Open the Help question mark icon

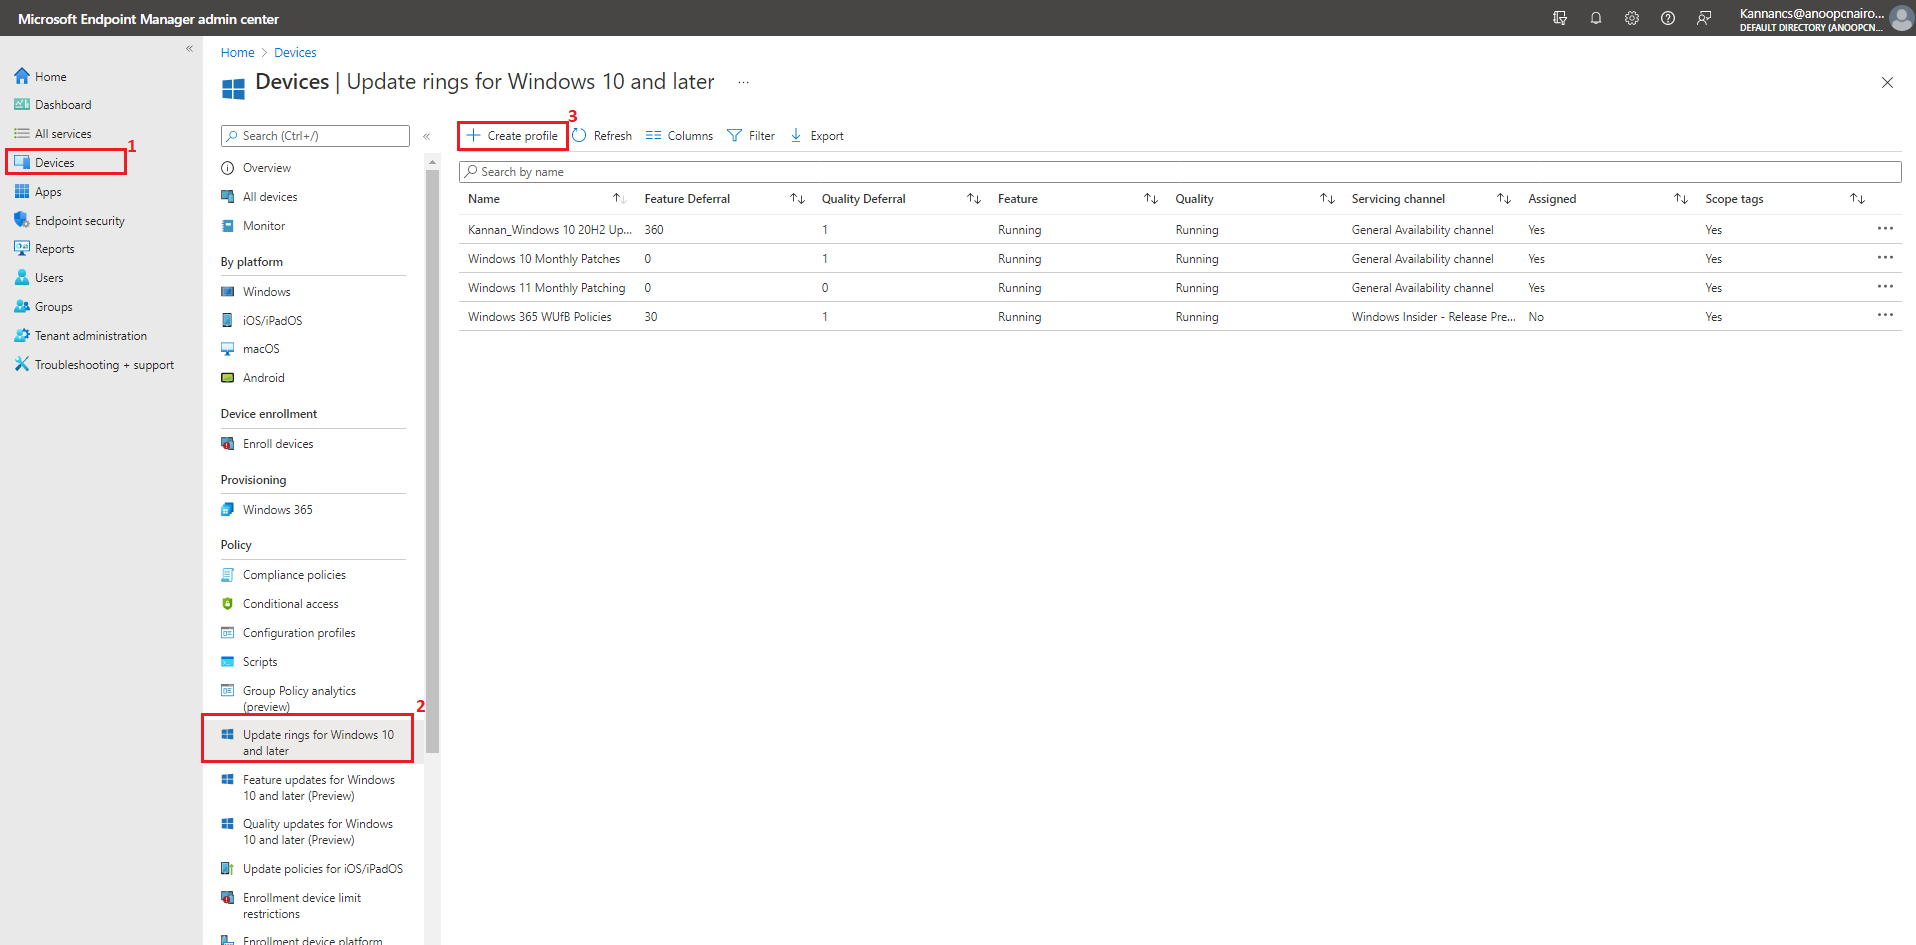[x=1667, y=17]
